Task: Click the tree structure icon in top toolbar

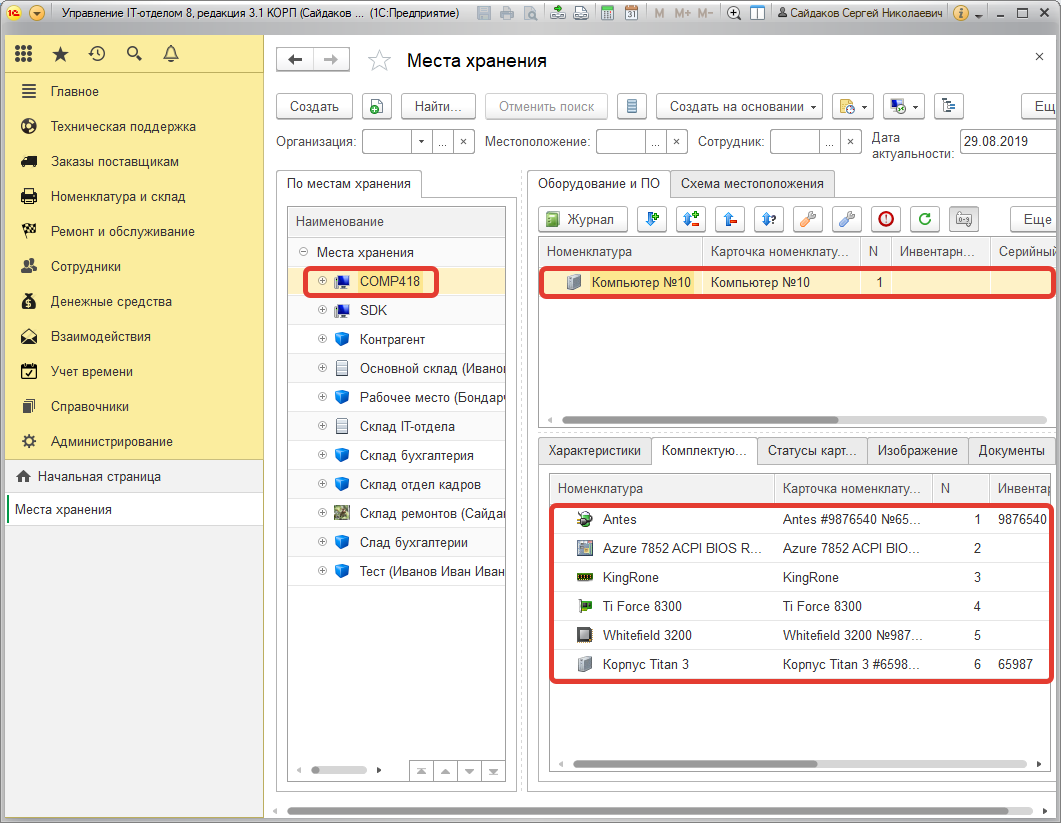Action: 949,106
